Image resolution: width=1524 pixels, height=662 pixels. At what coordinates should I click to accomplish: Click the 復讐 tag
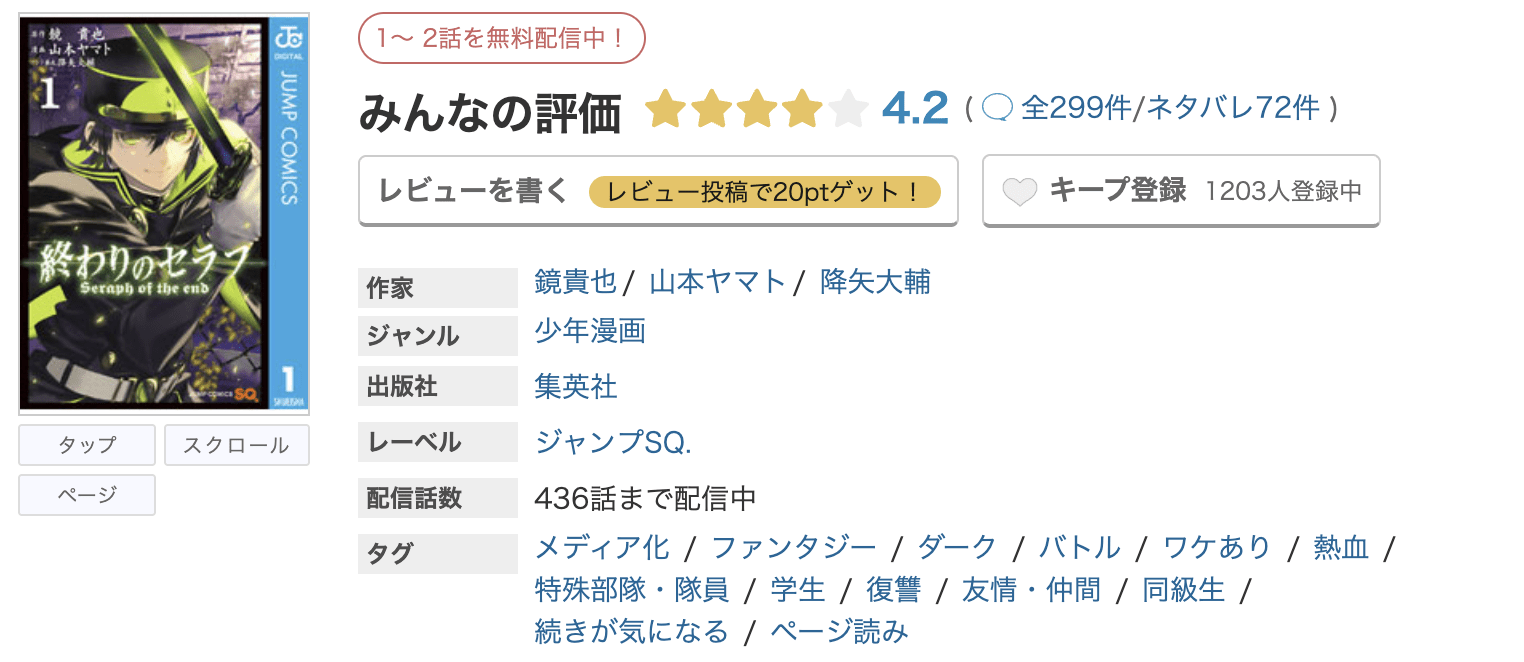891,590
